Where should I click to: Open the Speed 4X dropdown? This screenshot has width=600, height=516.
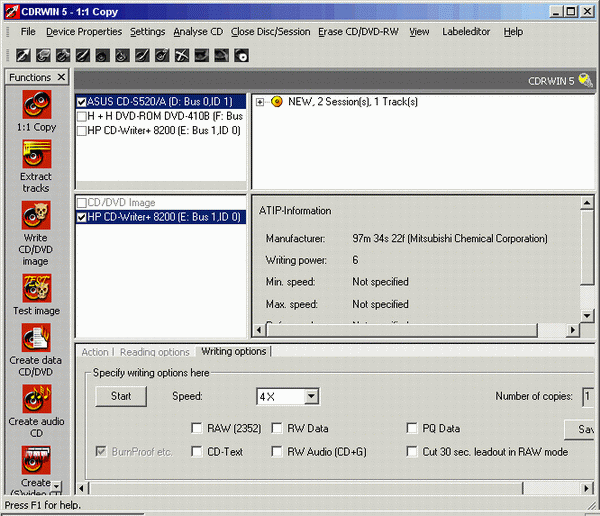pos(311,396)
